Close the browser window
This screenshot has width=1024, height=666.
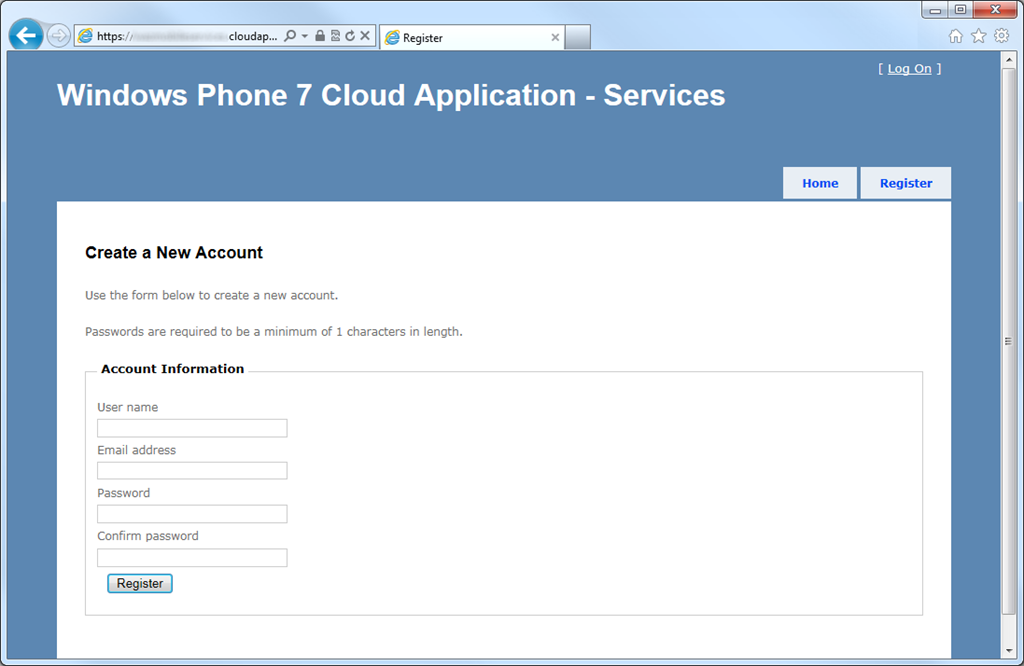(995, 10)
